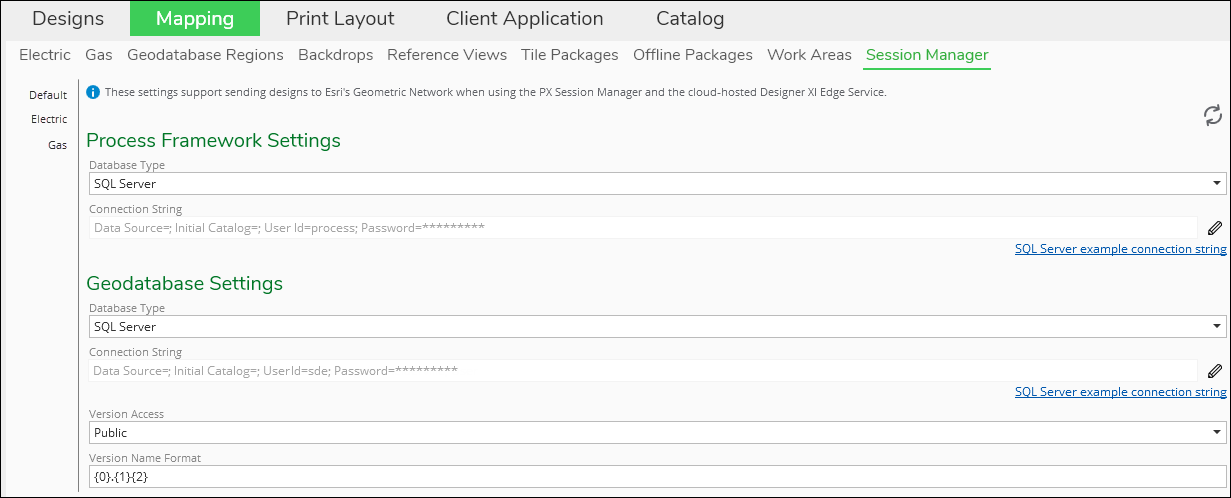This screenshot has width=1231, height=498.
Task: Select the Tile Packages sub-tab
Action: [570, 55]
